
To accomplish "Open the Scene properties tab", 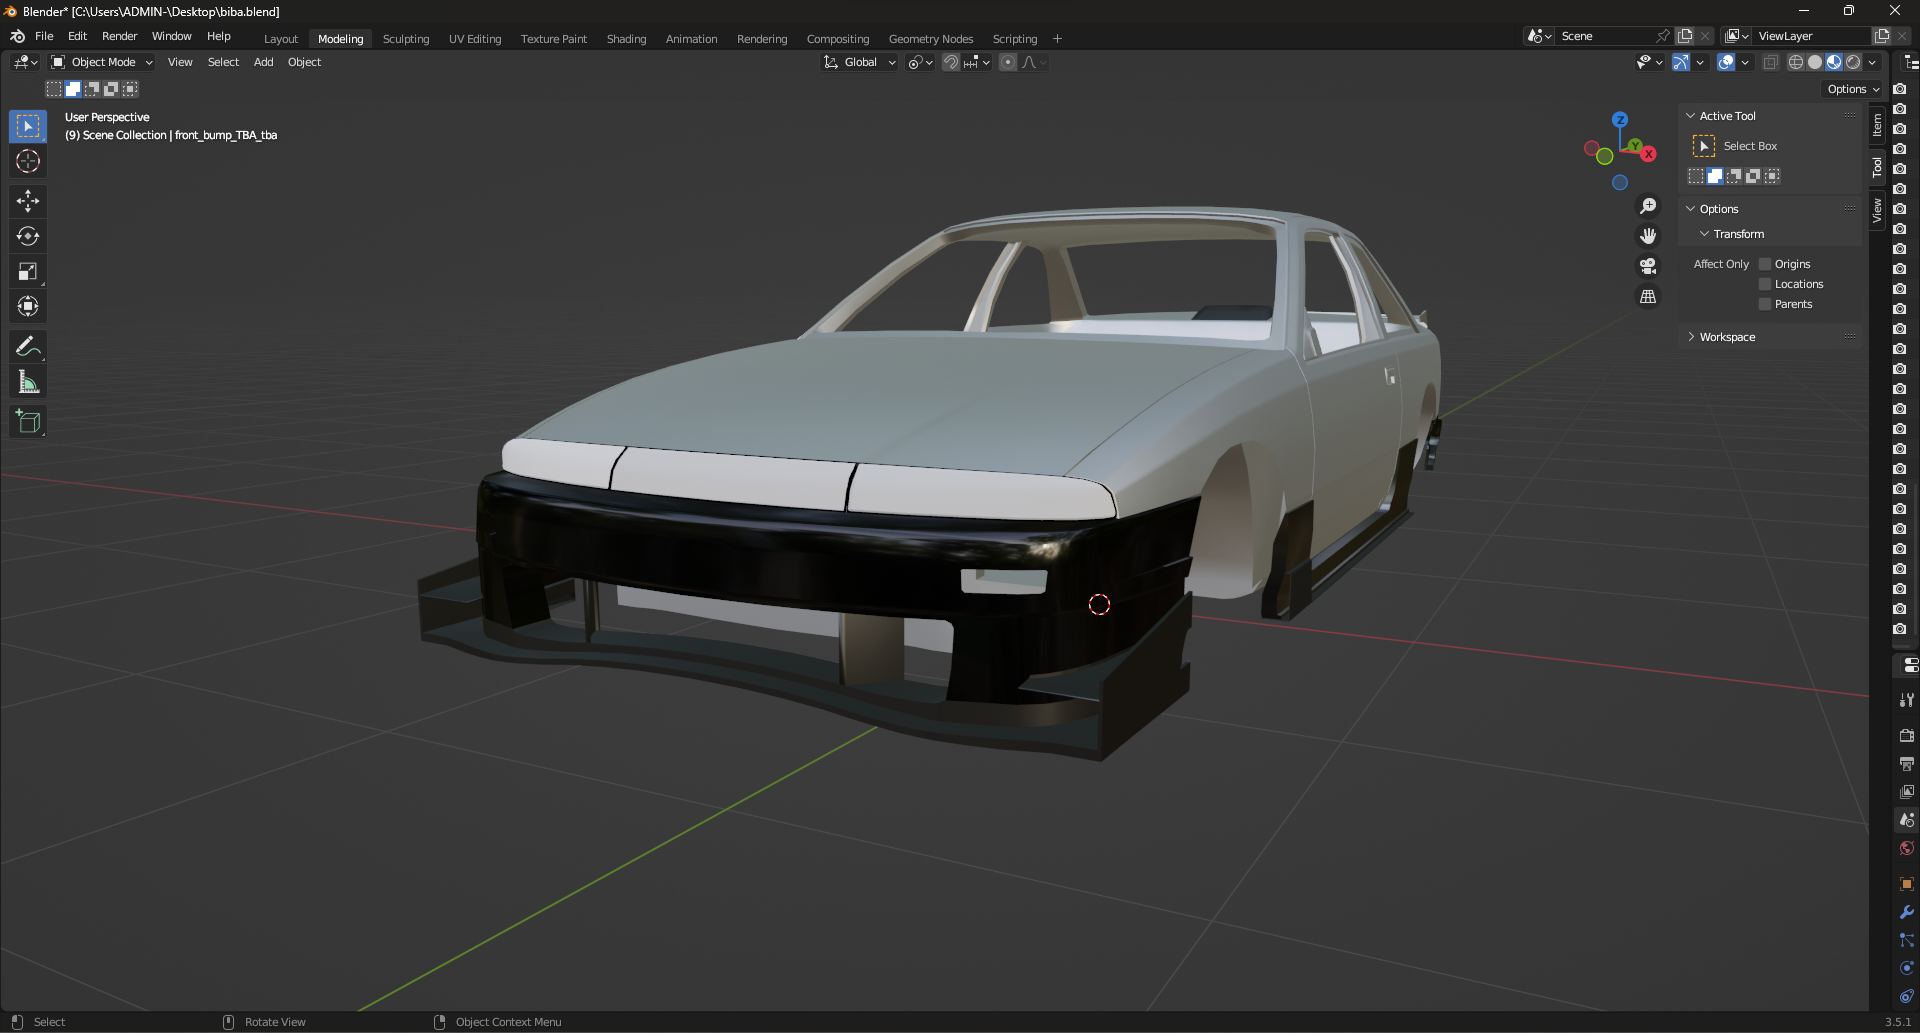I will pyautogui.click(x=1907, y=820).
